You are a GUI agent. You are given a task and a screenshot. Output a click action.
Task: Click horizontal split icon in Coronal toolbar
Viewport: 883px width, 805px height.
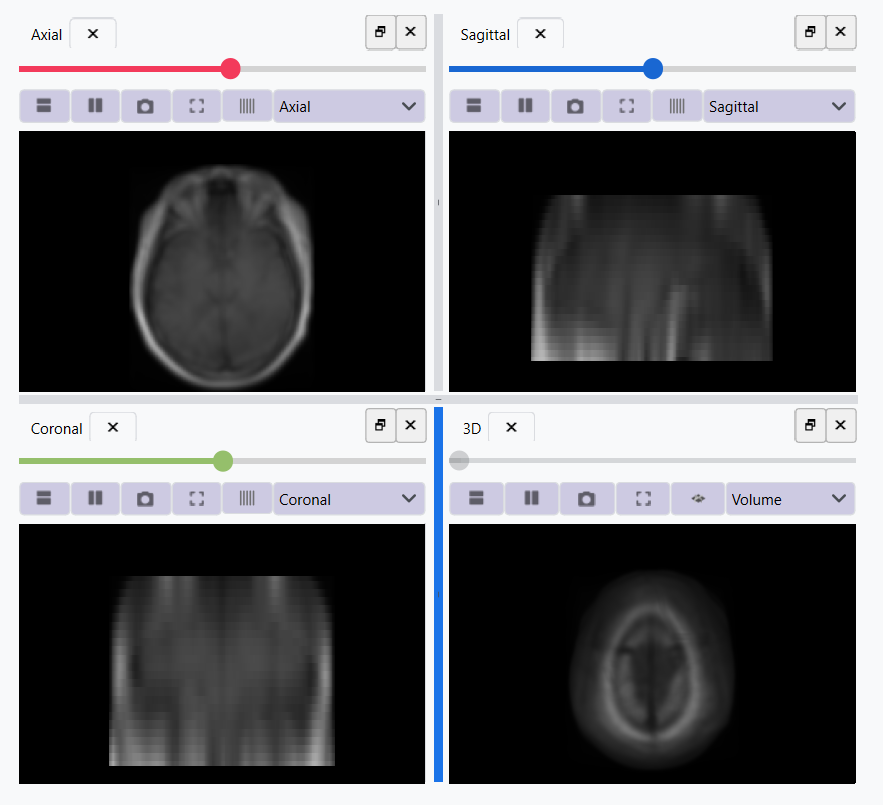click(44, 499)
